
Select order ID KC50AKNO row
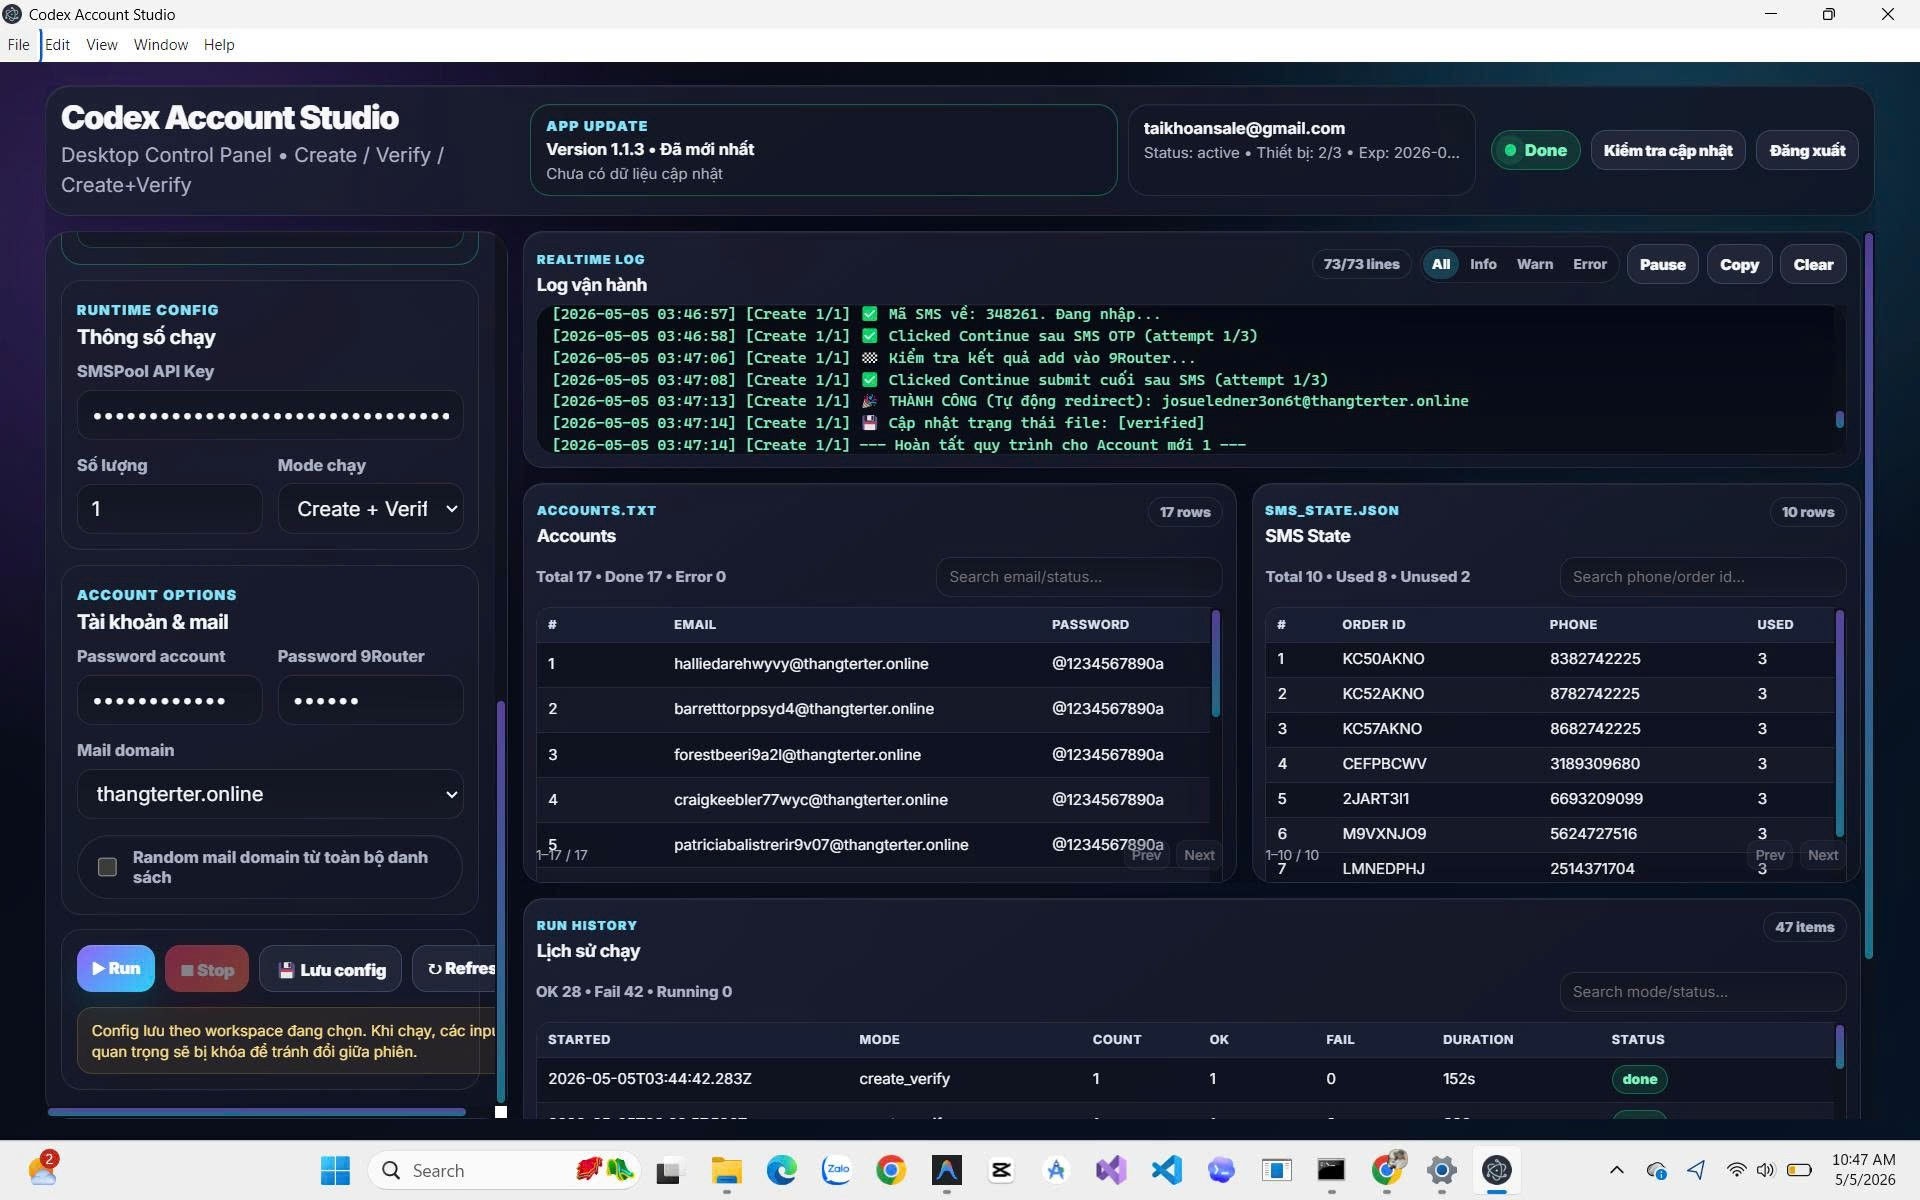[x=1550, y=659]
